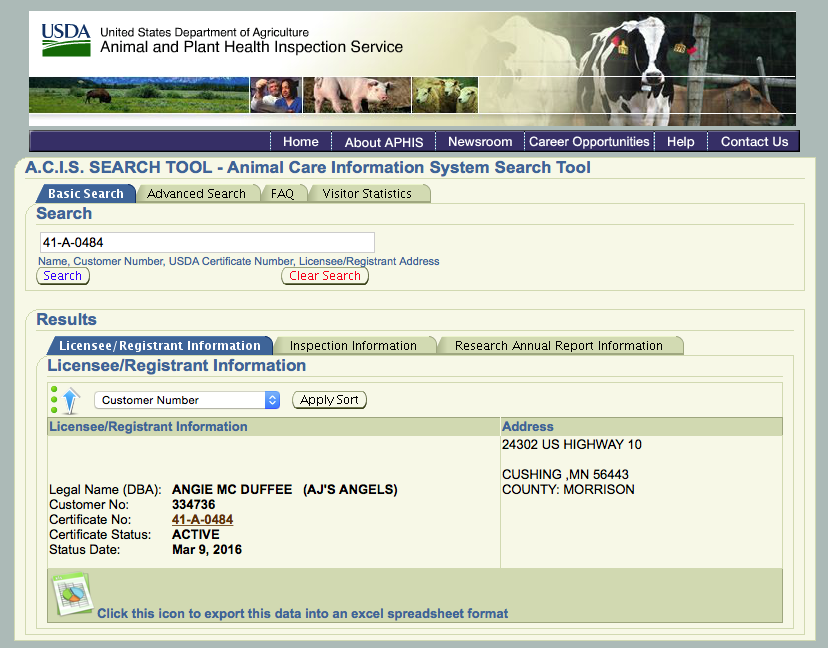The width and height of the screenshot is (828, 648).
Task: Open the FAQ tab
Action: 283,194
